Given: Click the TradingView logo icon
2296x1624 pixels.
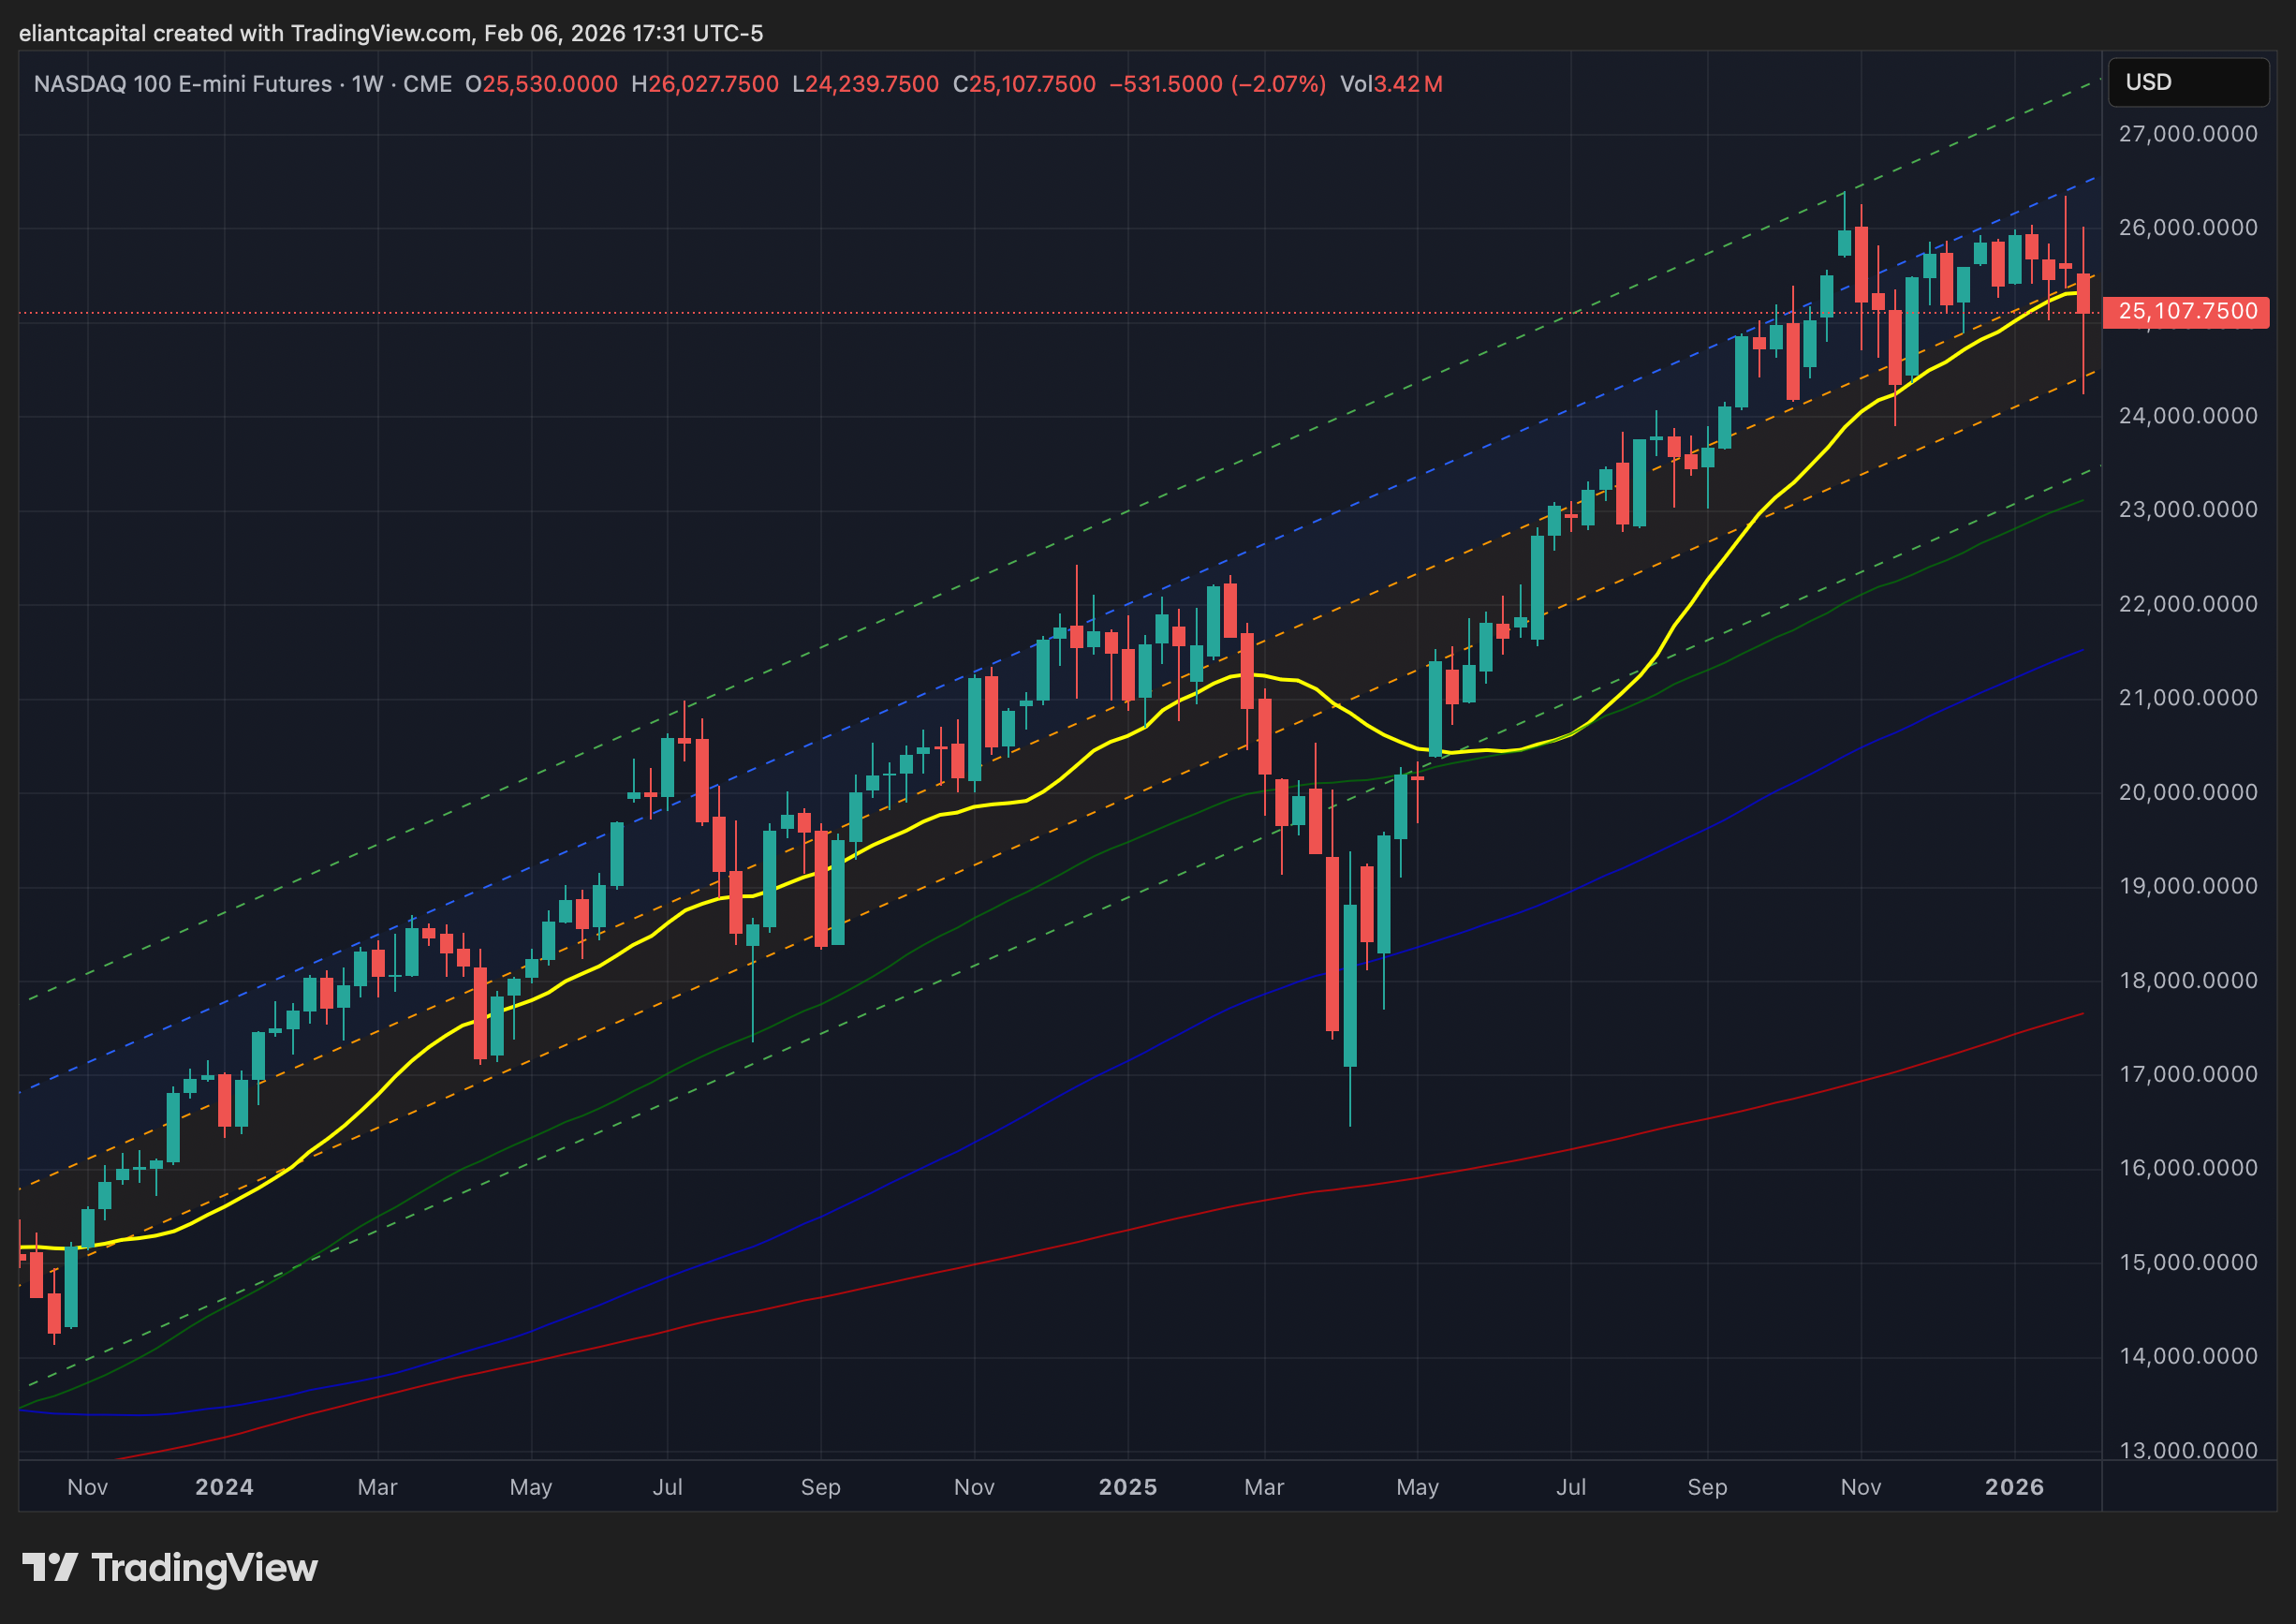Looking at the screenshot, I should [50, 1567].
